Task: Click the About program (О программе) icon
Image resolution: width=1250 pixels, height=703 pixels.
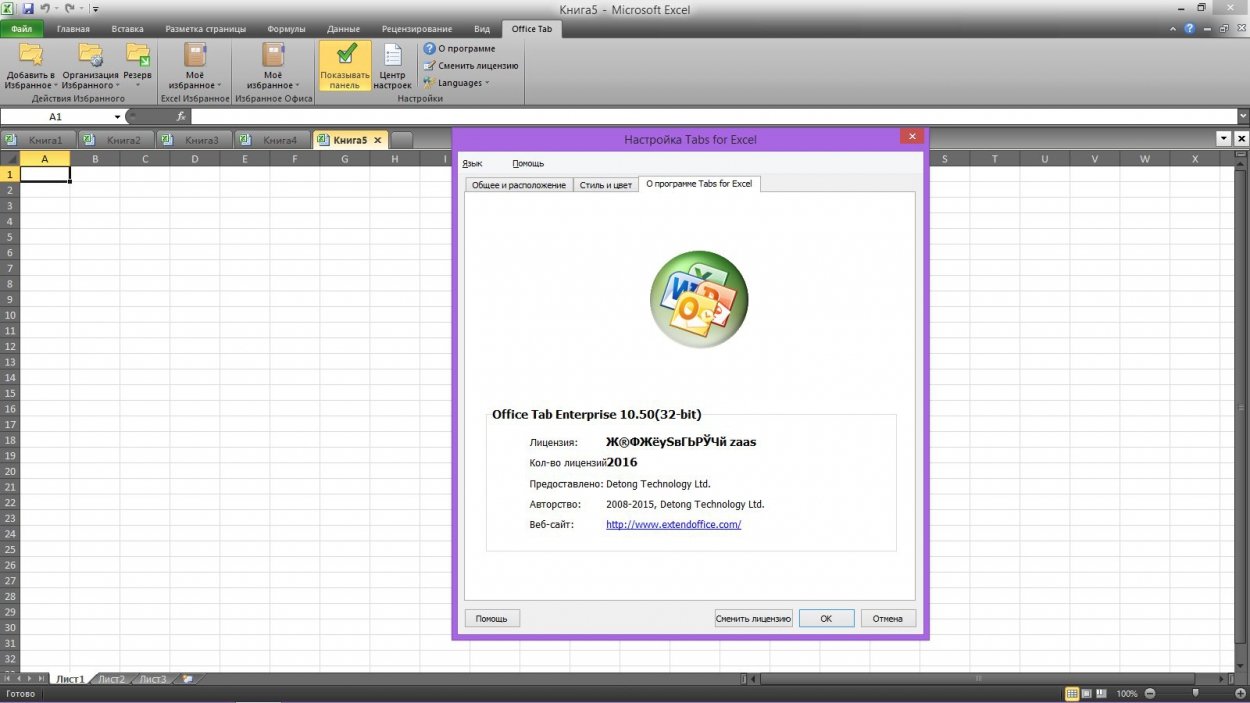Action: pyautogui.click(x=429, y=48)
